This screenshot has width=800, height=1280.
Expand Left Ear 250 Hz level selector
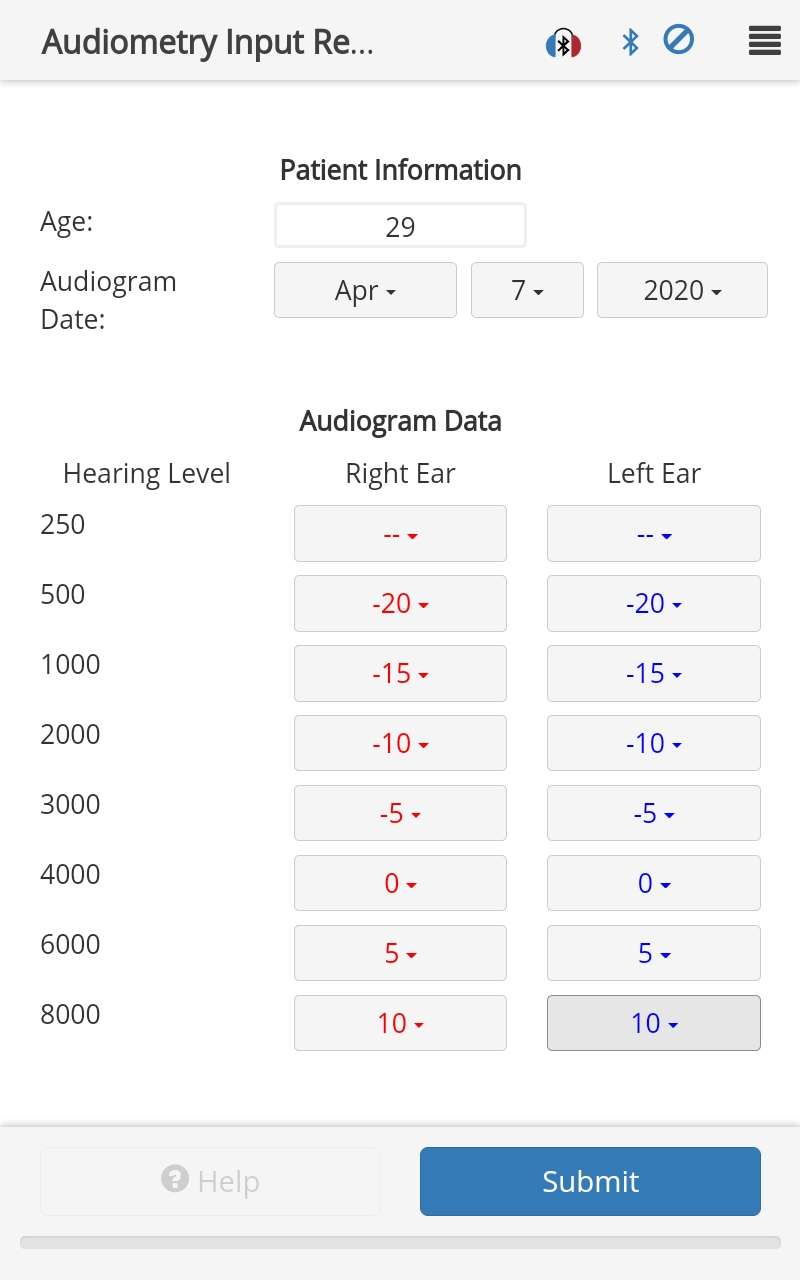tap(654, 534)
